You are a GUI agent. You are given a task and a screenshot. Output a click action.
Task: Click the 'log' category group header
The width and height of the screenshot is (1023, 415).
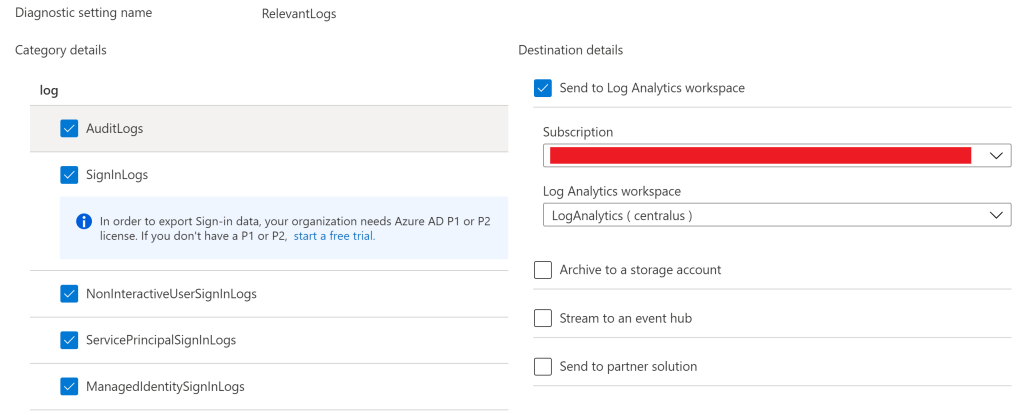point(49,90)
